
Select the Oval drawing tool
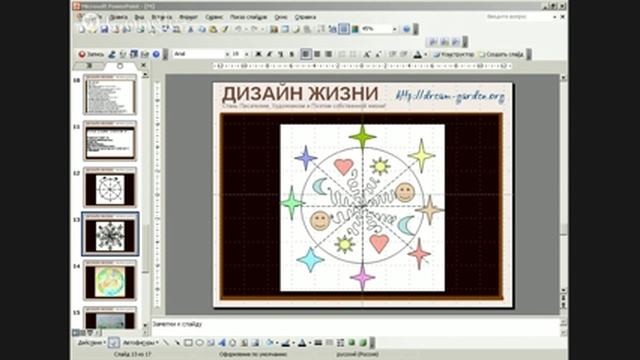point(200,343)
